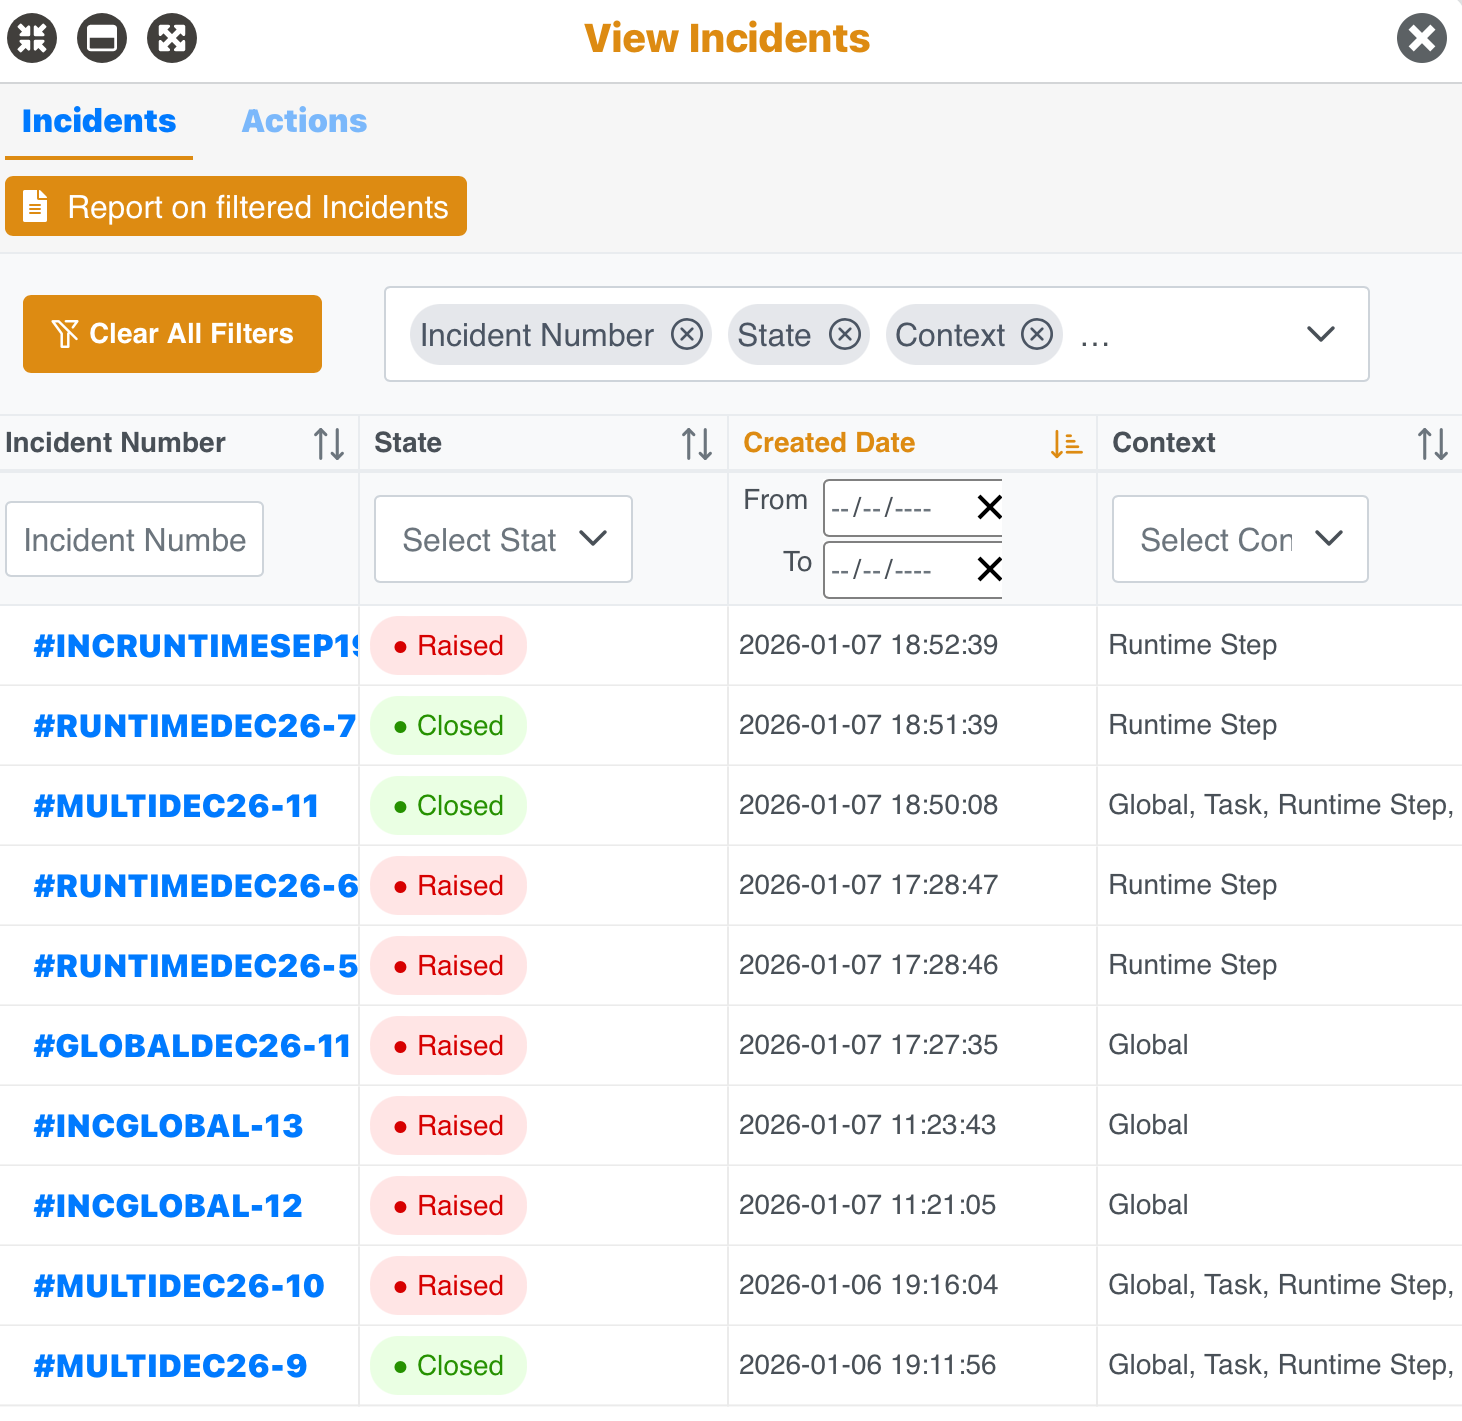Toggle Created Date sort order

[1066, 443]
